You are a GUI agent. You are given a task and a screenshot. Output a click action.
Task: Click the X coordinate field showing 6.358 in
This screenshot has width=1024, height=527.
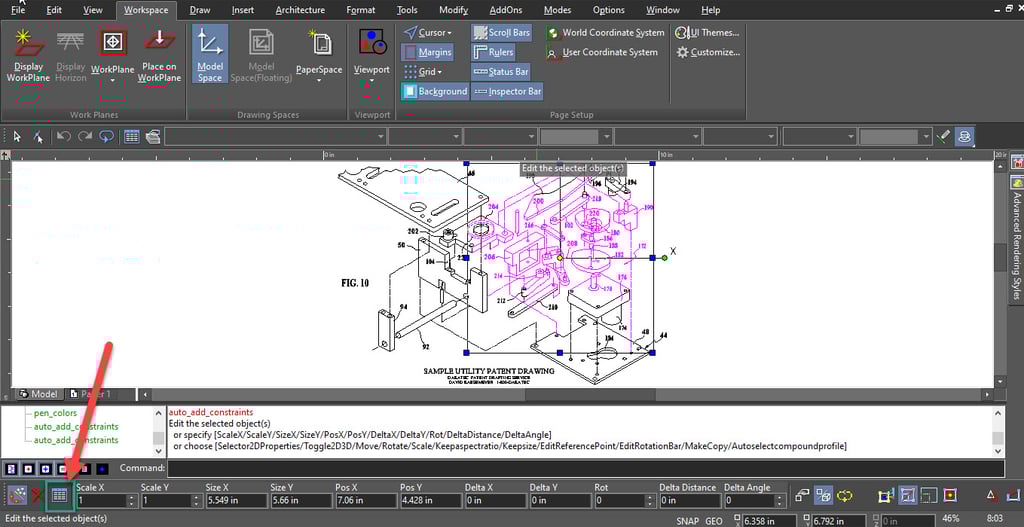click(x=769, y=521)
